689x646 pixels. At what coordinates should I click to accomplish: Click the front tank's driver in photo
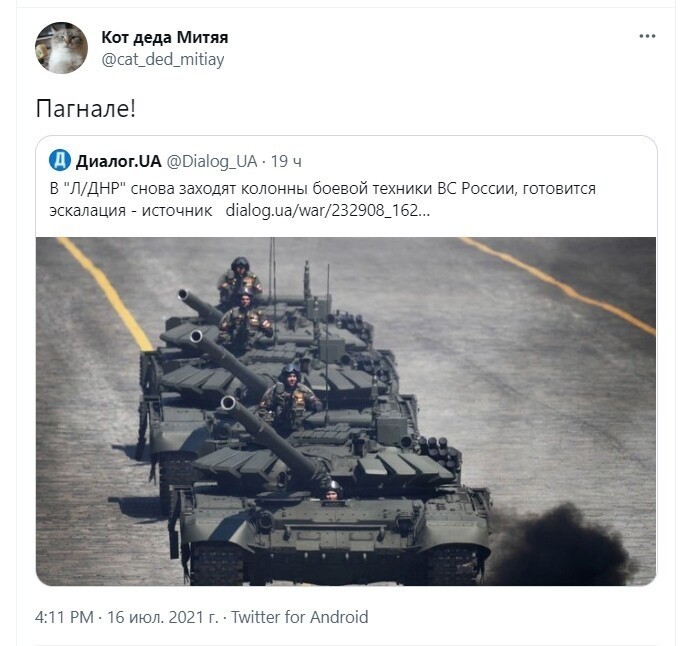click(333, 491)
